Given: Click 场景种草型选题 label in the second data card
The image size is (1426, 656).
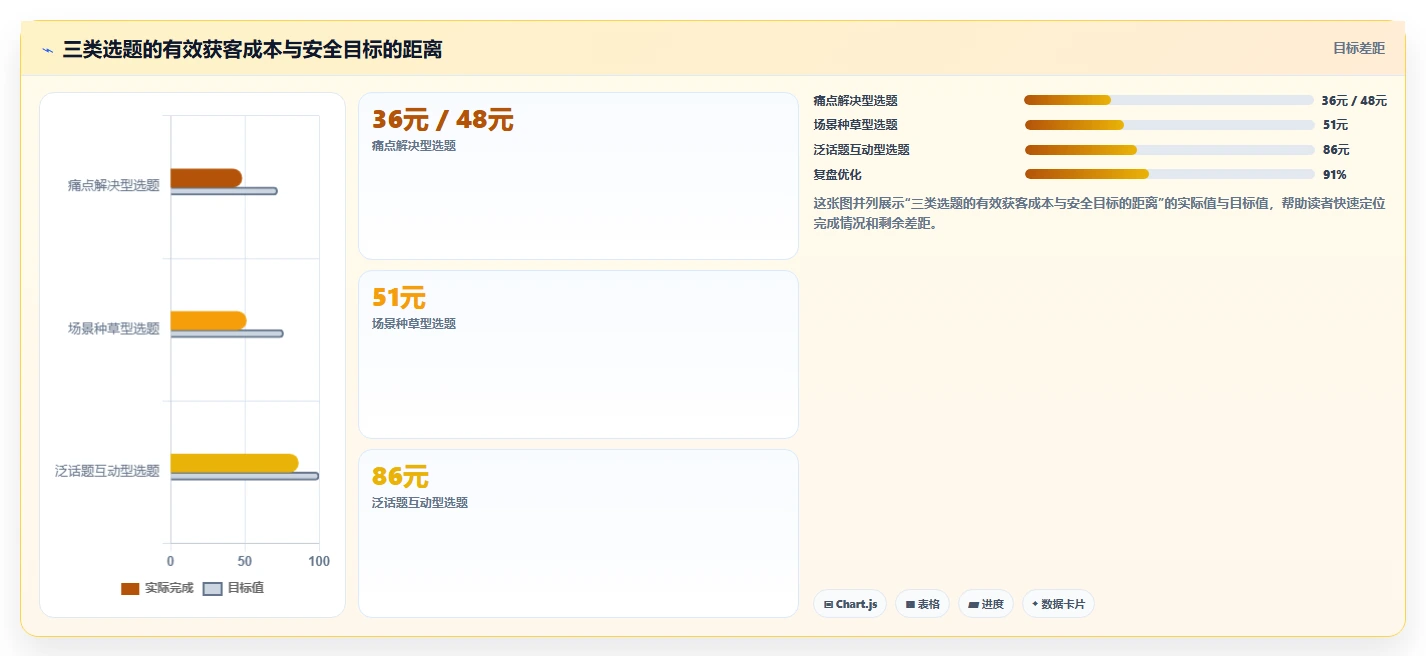Looking at the screenshot, I should (414, 324).
